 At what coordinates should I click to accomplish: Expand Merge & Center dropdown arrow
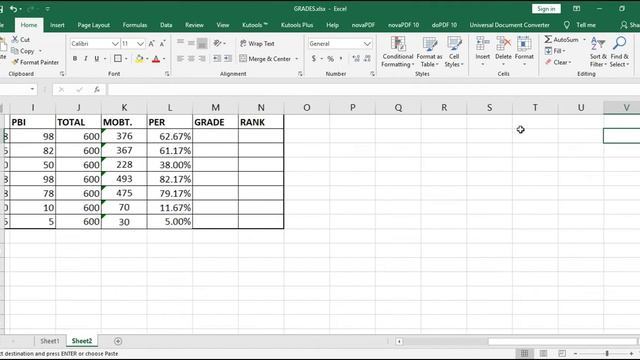[297, 59]
